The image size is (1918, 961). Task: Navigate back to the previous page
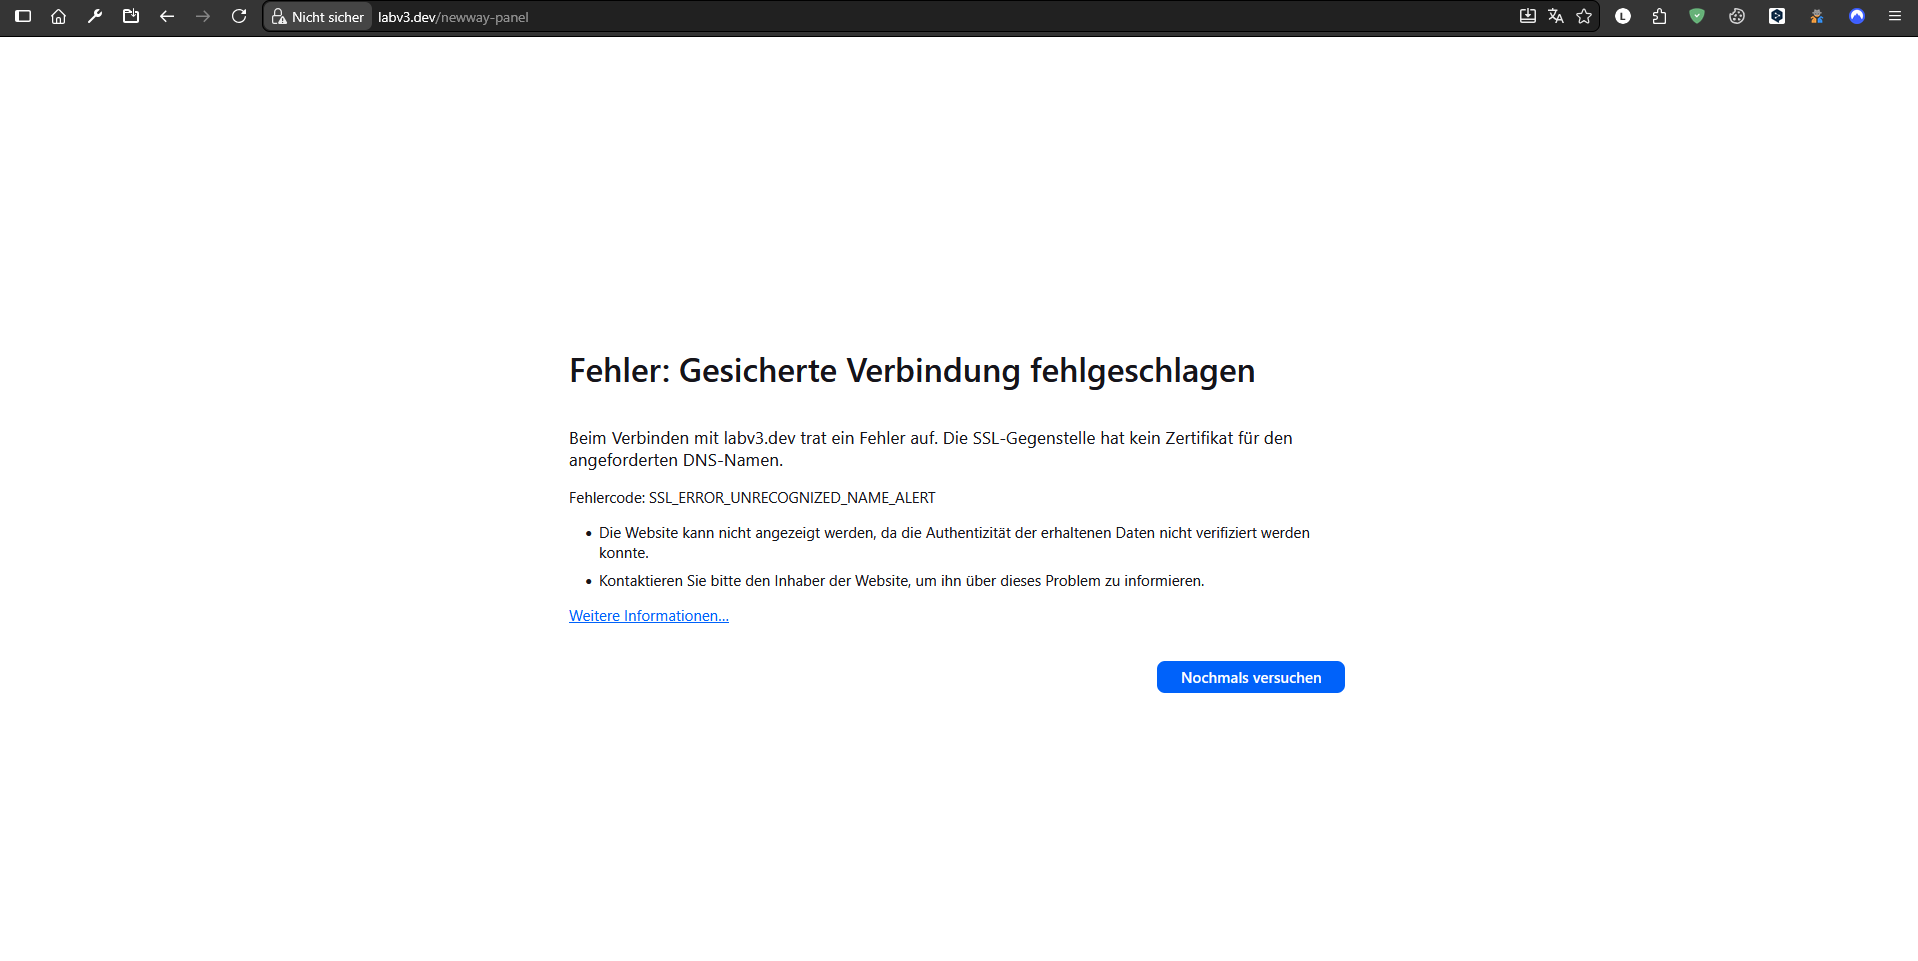(167, 17)
